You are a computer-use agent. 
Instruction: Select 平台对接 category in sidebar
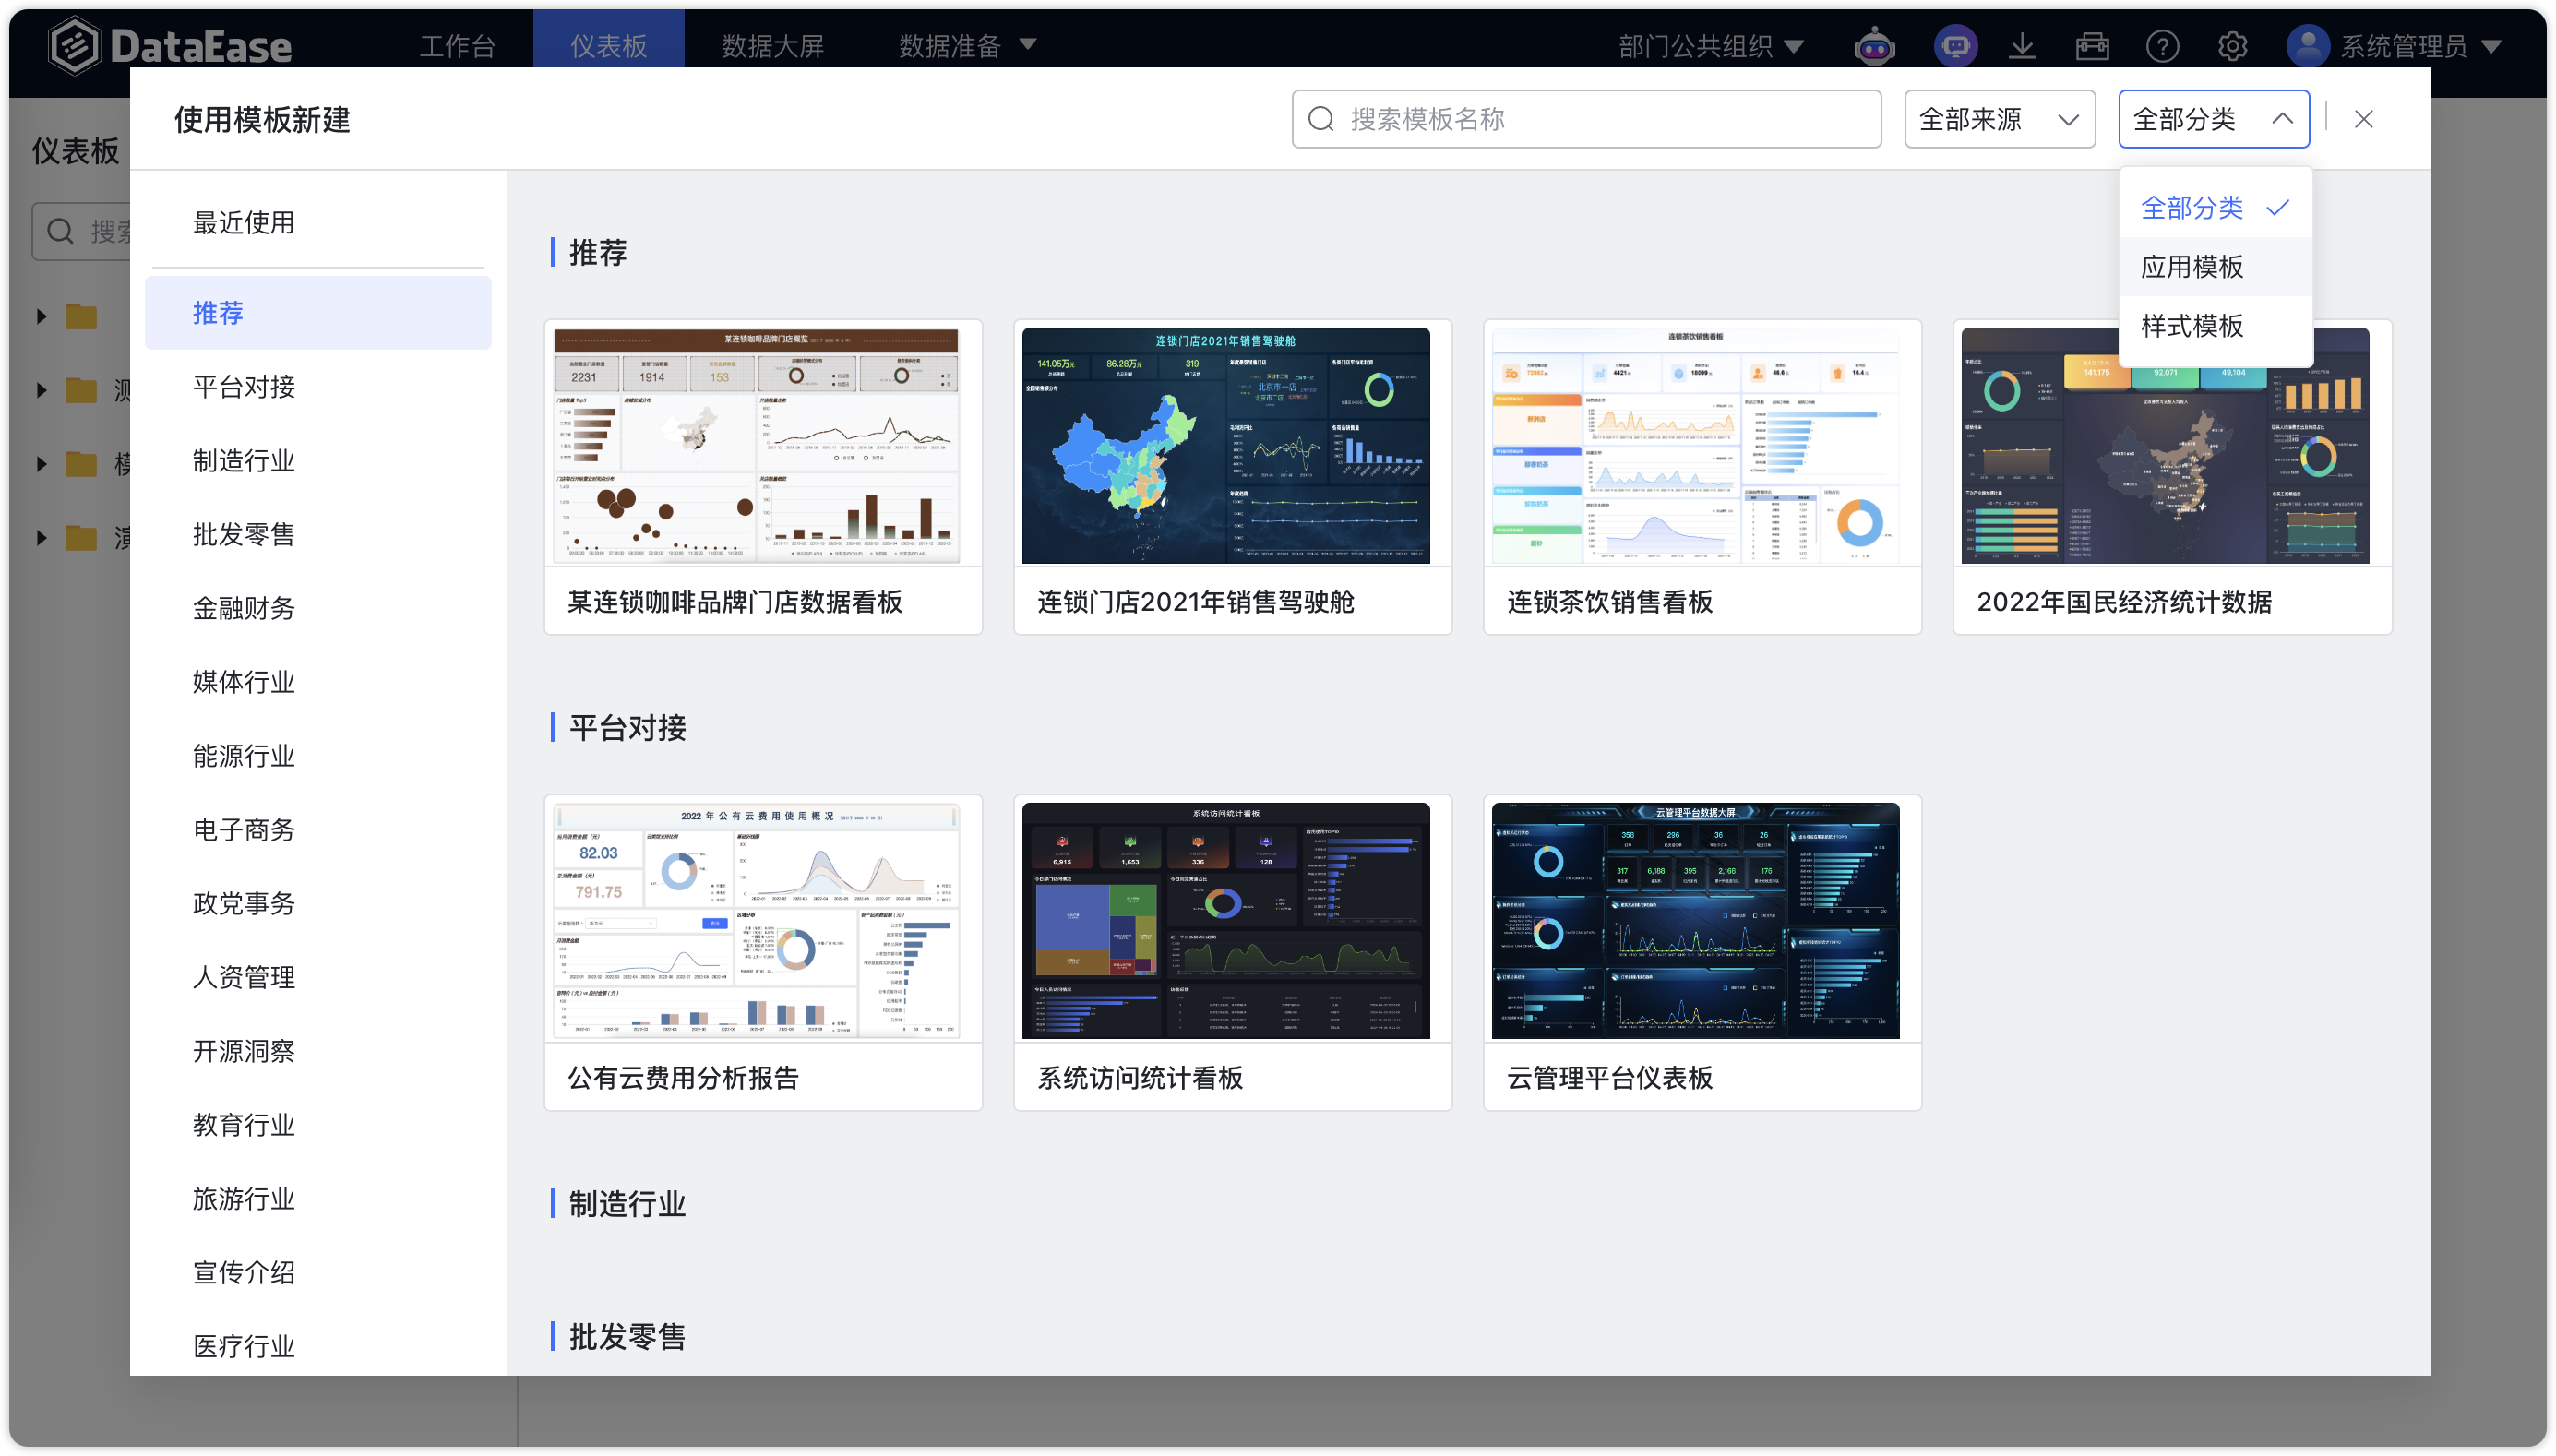click(318, 387)
